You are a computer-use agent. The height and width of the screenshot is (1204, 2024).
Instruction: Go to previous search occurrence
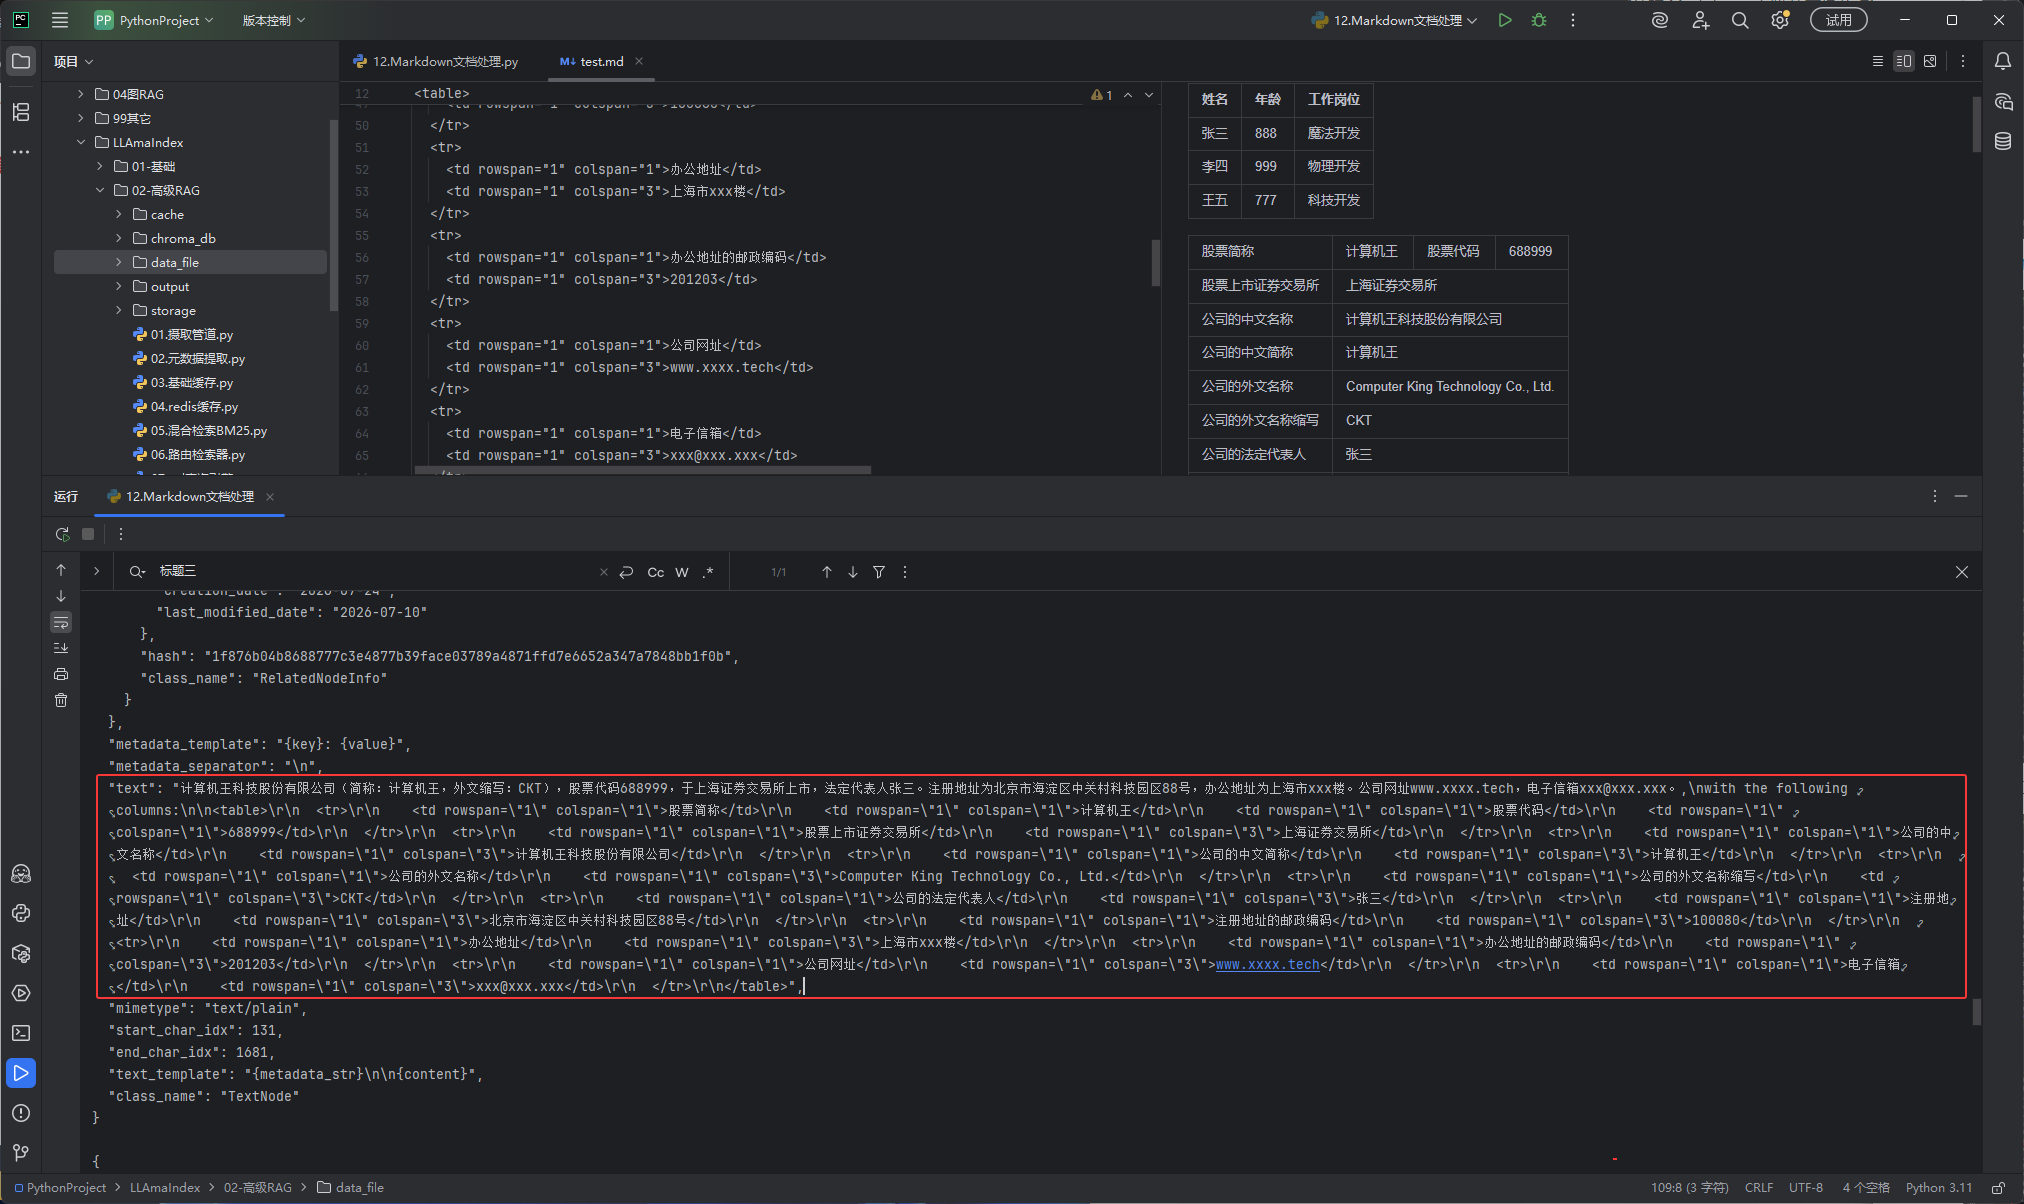pyautogui.click(x=827, y=572)
